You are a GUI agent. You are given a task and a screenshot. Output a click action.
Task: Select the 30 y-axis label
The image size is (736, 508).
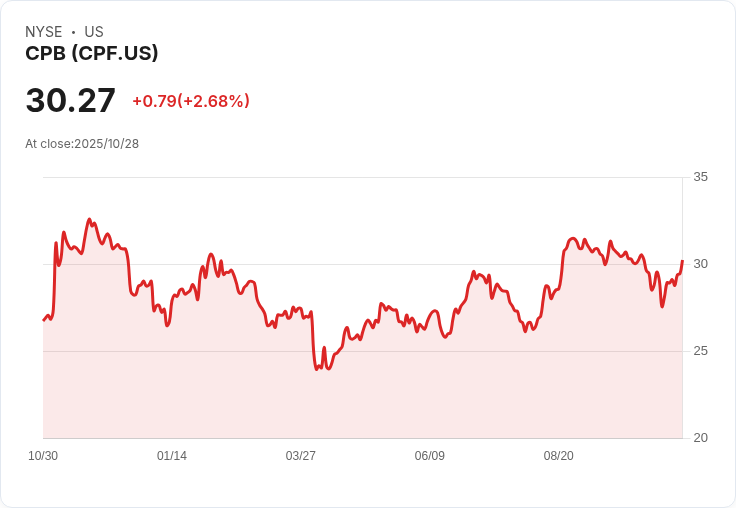[700, 264]
